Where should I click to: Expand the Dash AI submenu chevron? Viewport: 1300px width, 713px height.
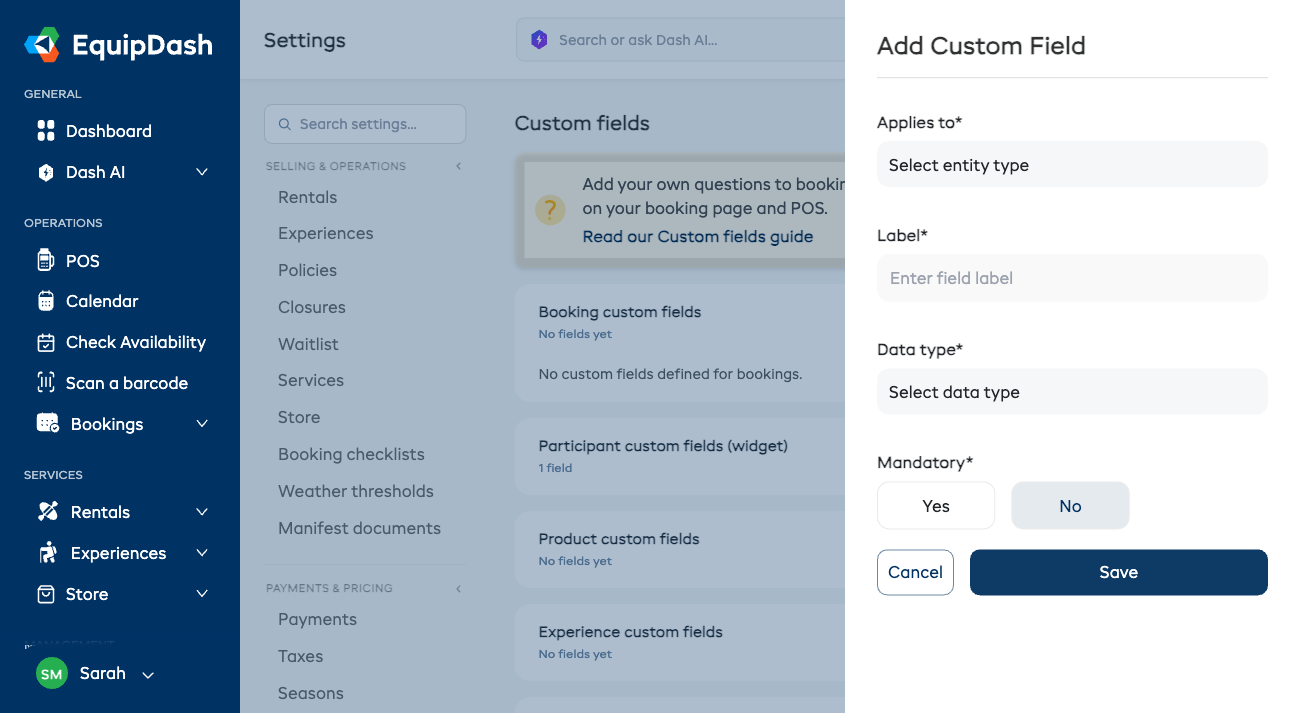202,172
